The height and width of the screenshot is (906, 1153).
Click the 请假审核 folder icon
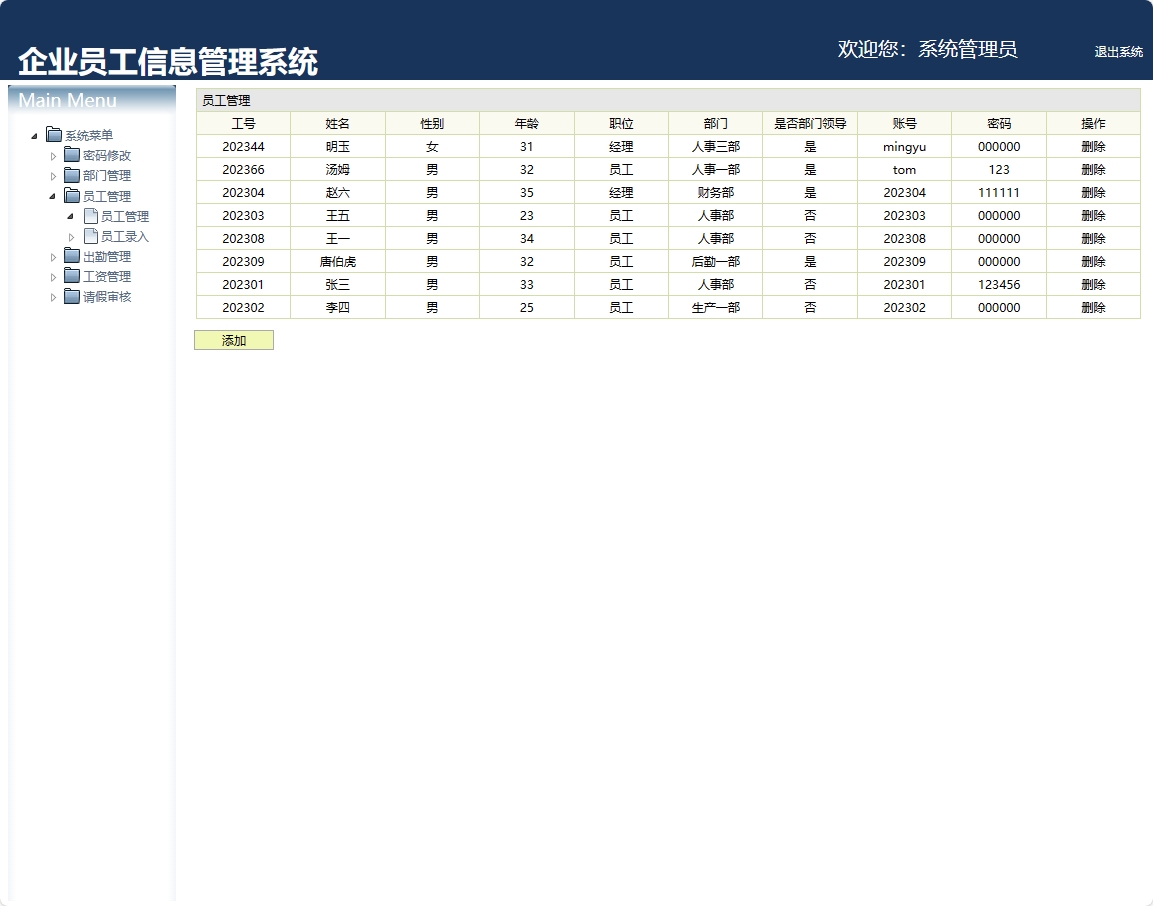click(x=72, y=296)
